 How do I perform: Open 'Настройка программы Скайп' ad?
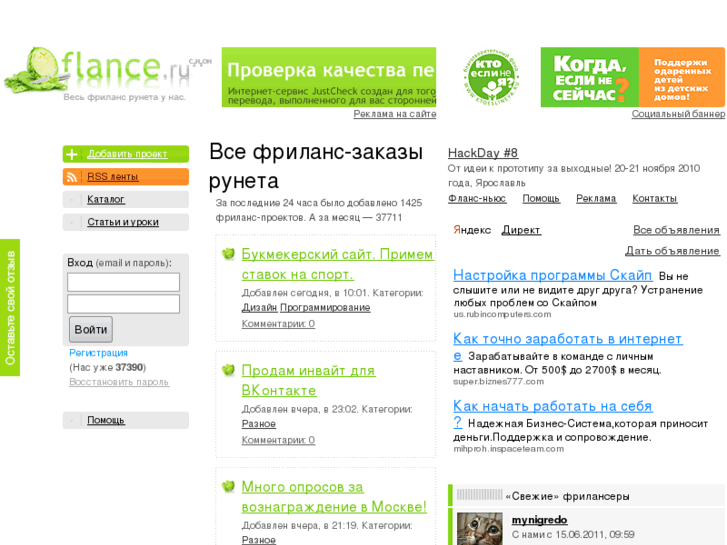pos(553,275)
